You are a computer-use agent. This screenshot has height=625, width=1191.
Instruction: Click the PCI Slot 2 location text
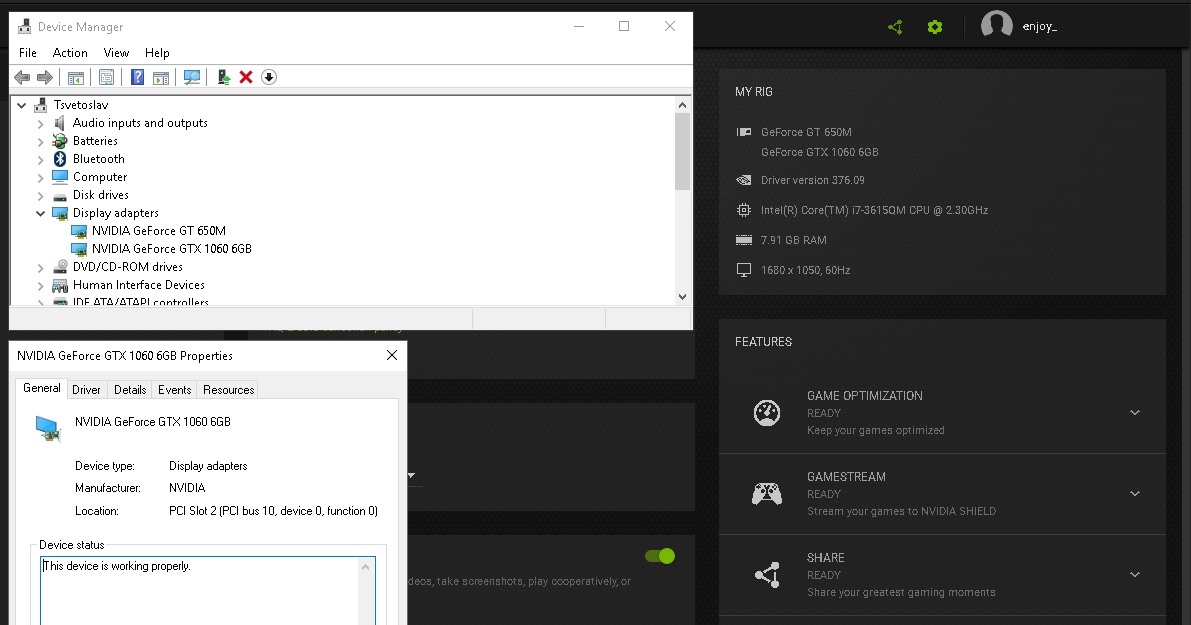pos(273,511)
